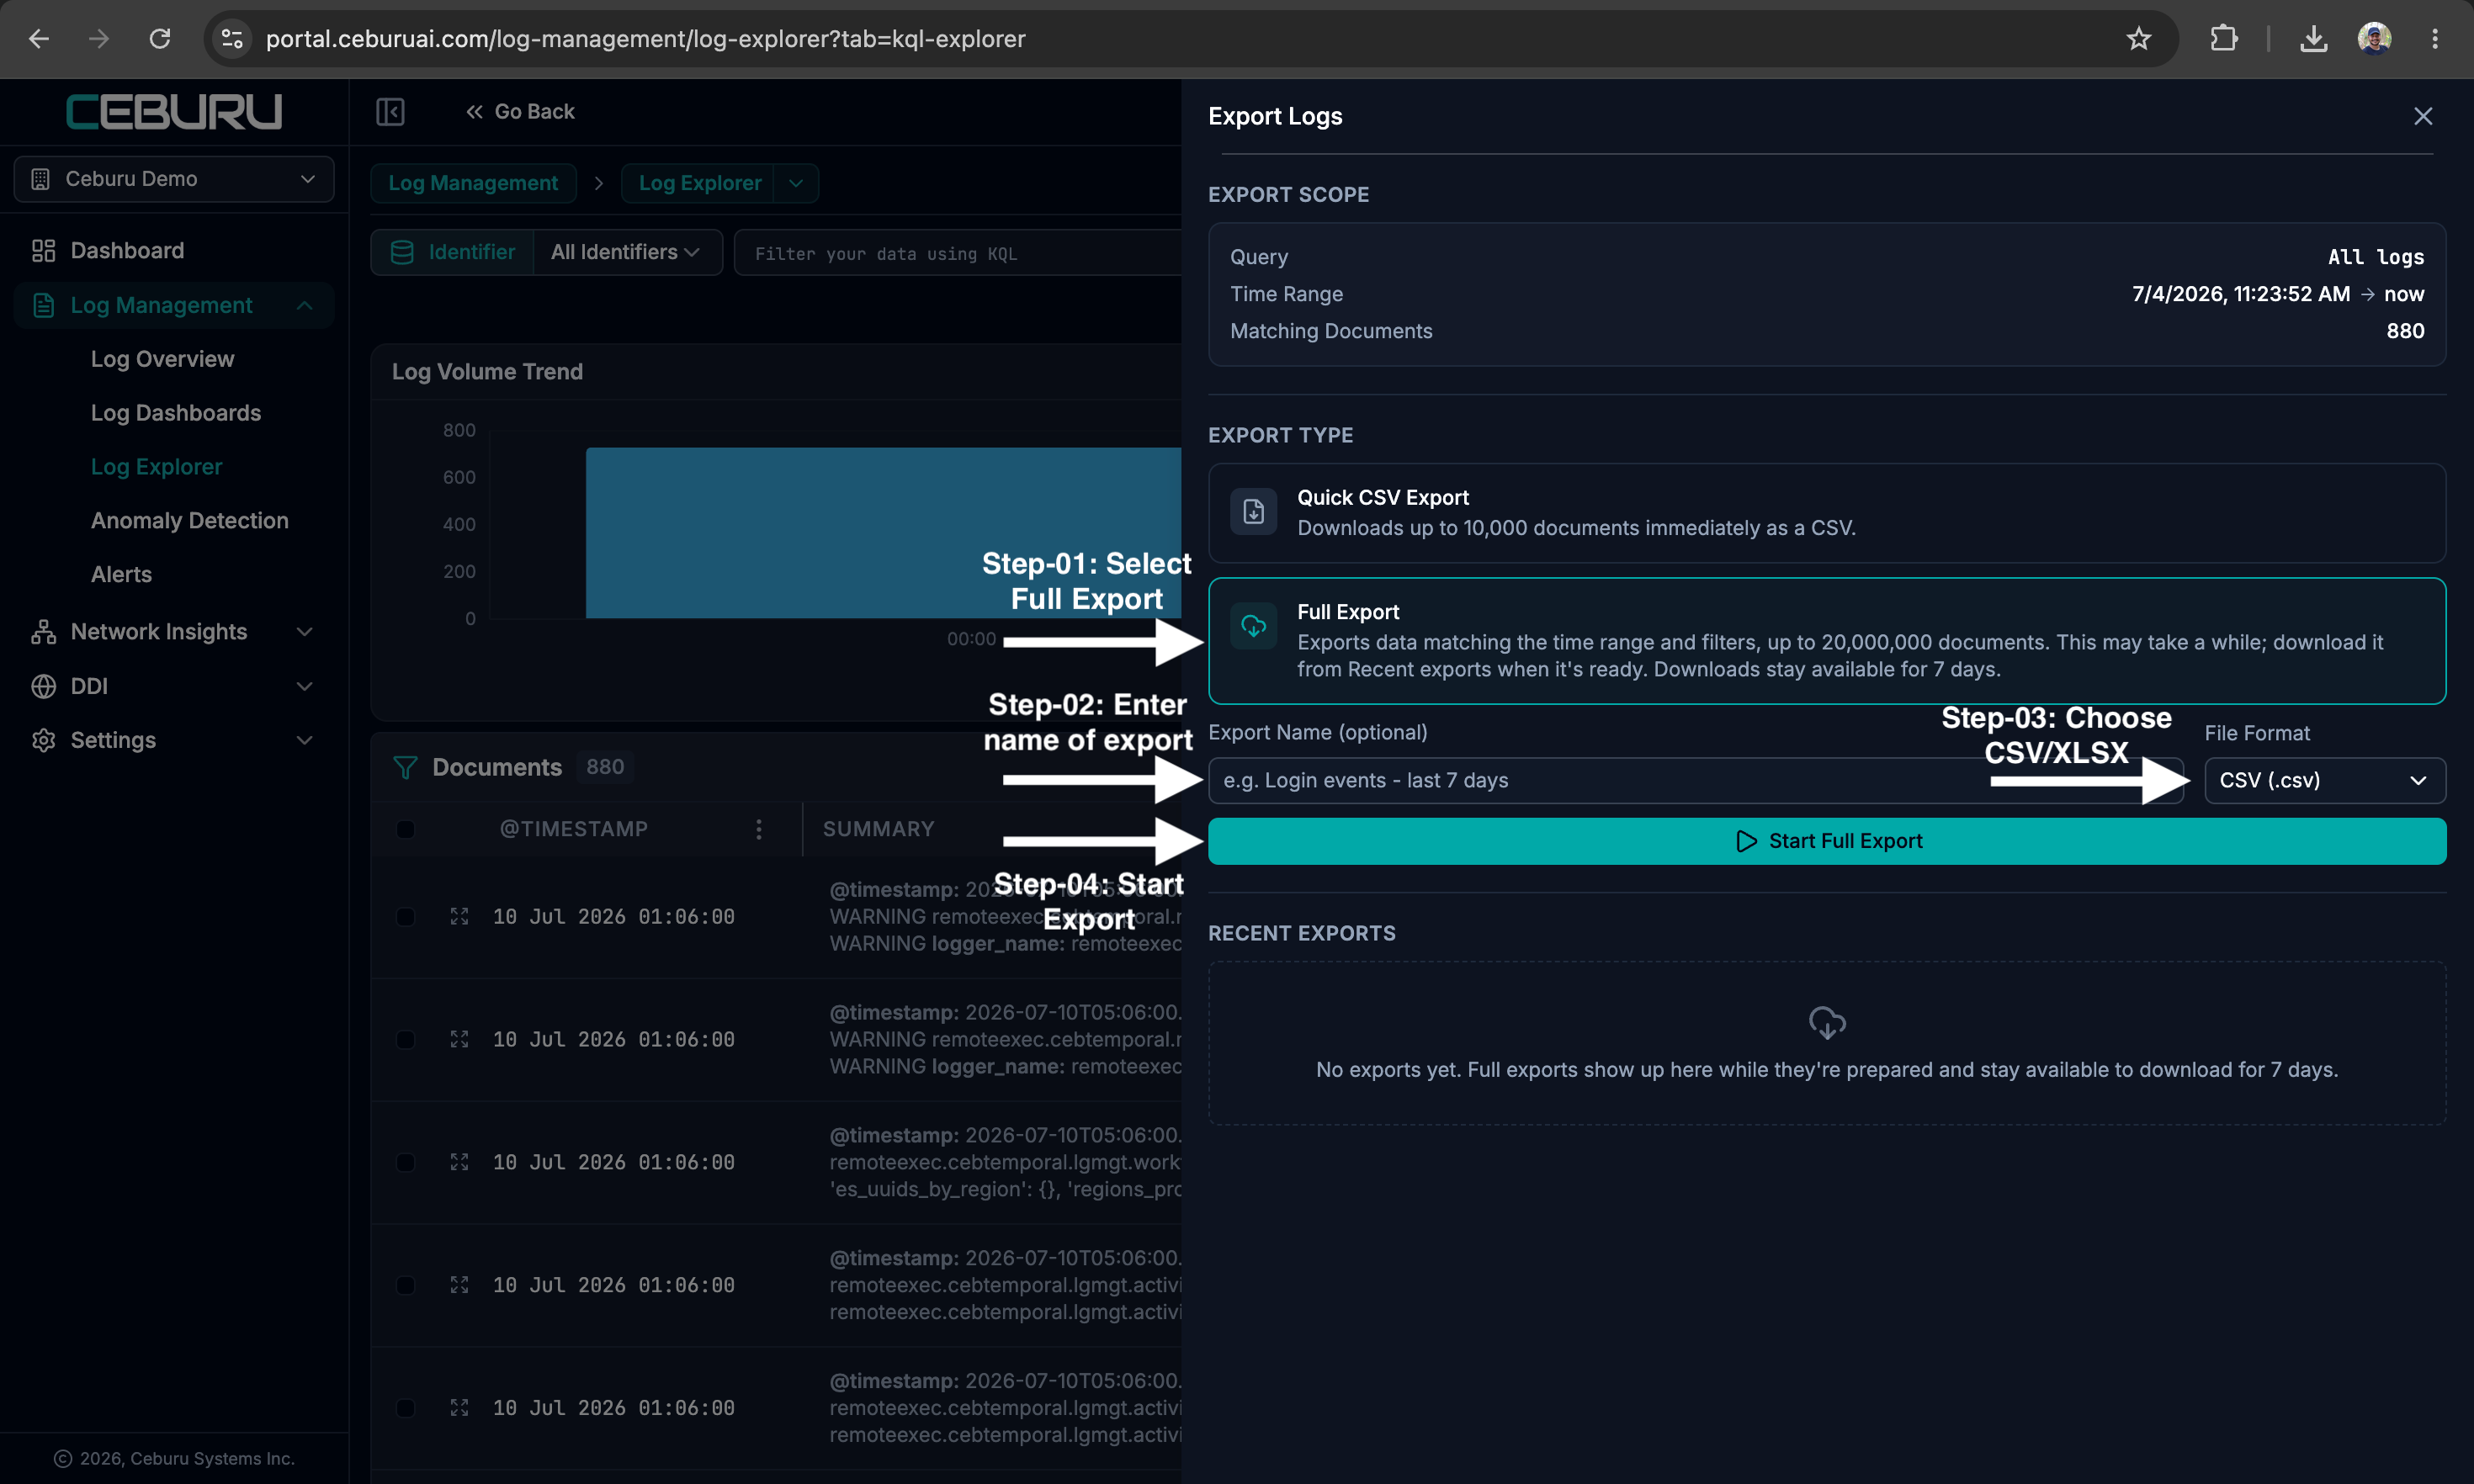Click the 'No exports yet' message
This screenshot has width=2474, height=1484.
coord(1826,1070)
